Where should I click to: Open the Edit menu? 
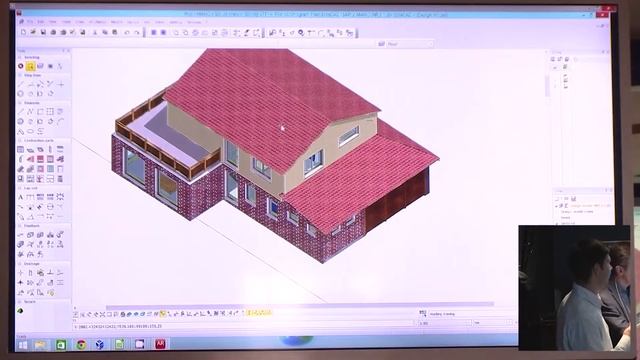(41, 22)
